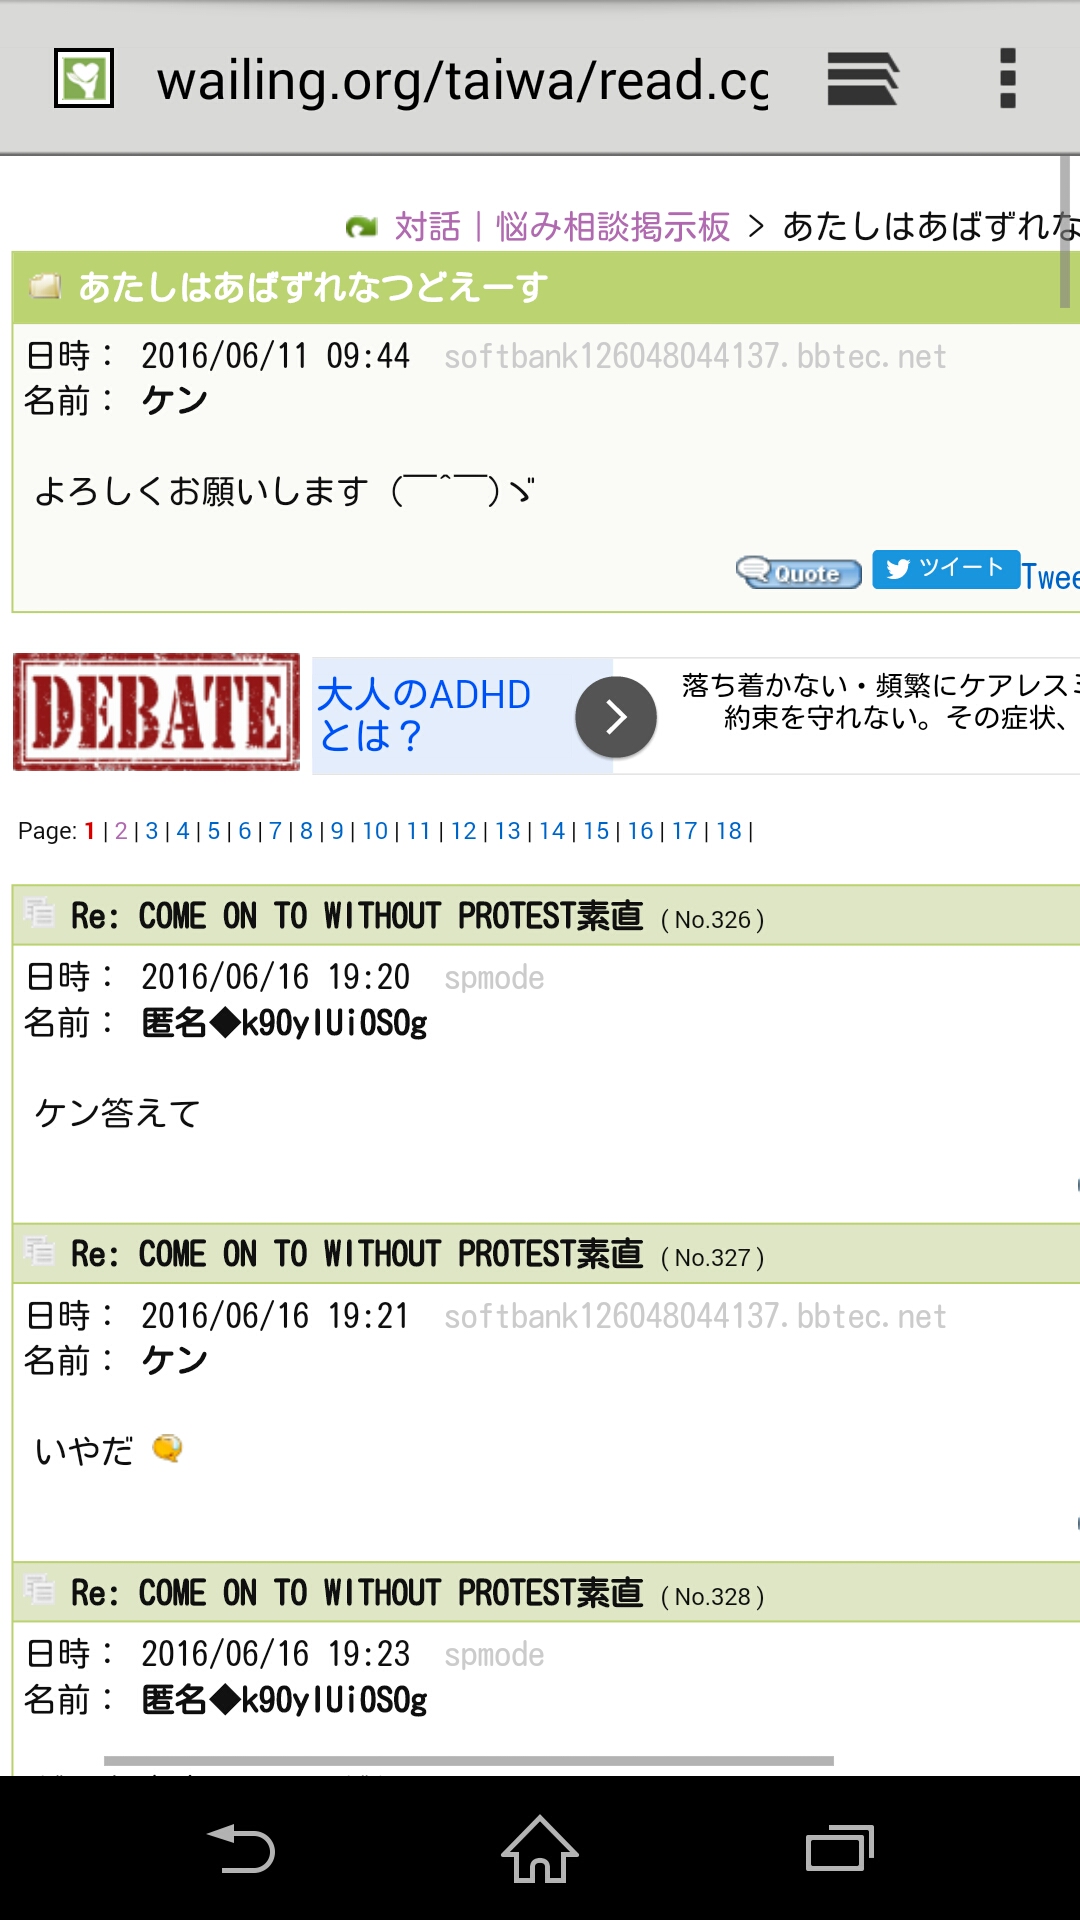Tap the address bar URL field
Screen dimensions: 1080x1920
coord(462,80)
